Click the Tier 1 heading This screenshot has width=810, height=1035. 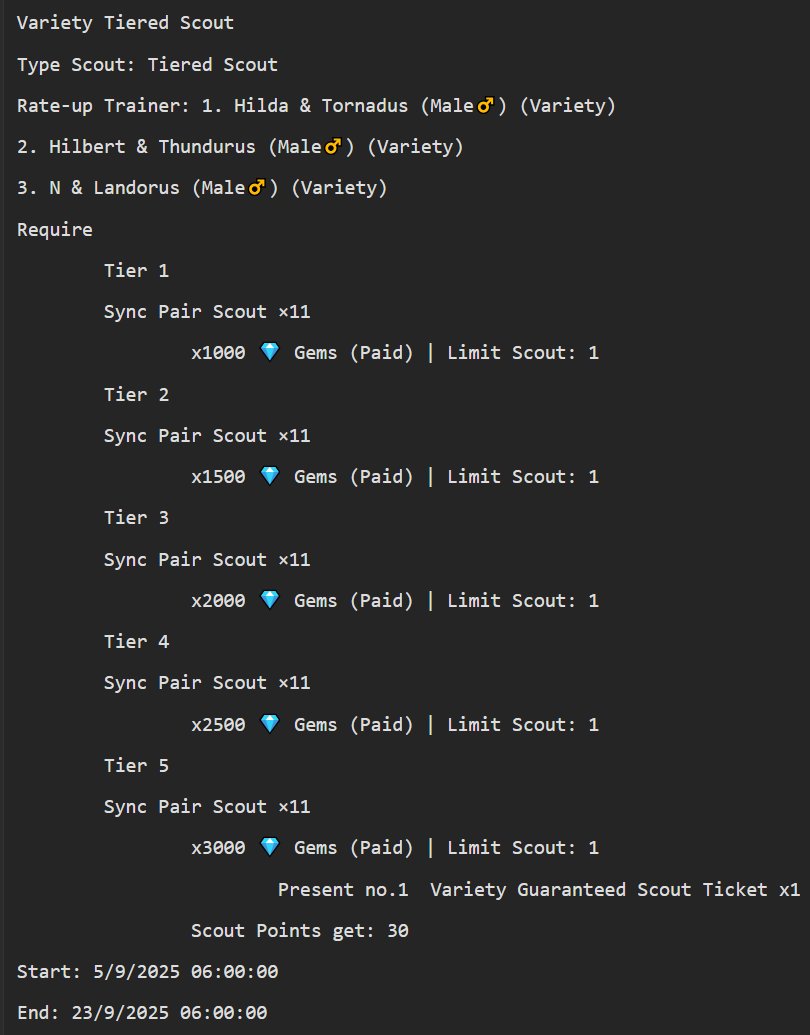(137, 271)
